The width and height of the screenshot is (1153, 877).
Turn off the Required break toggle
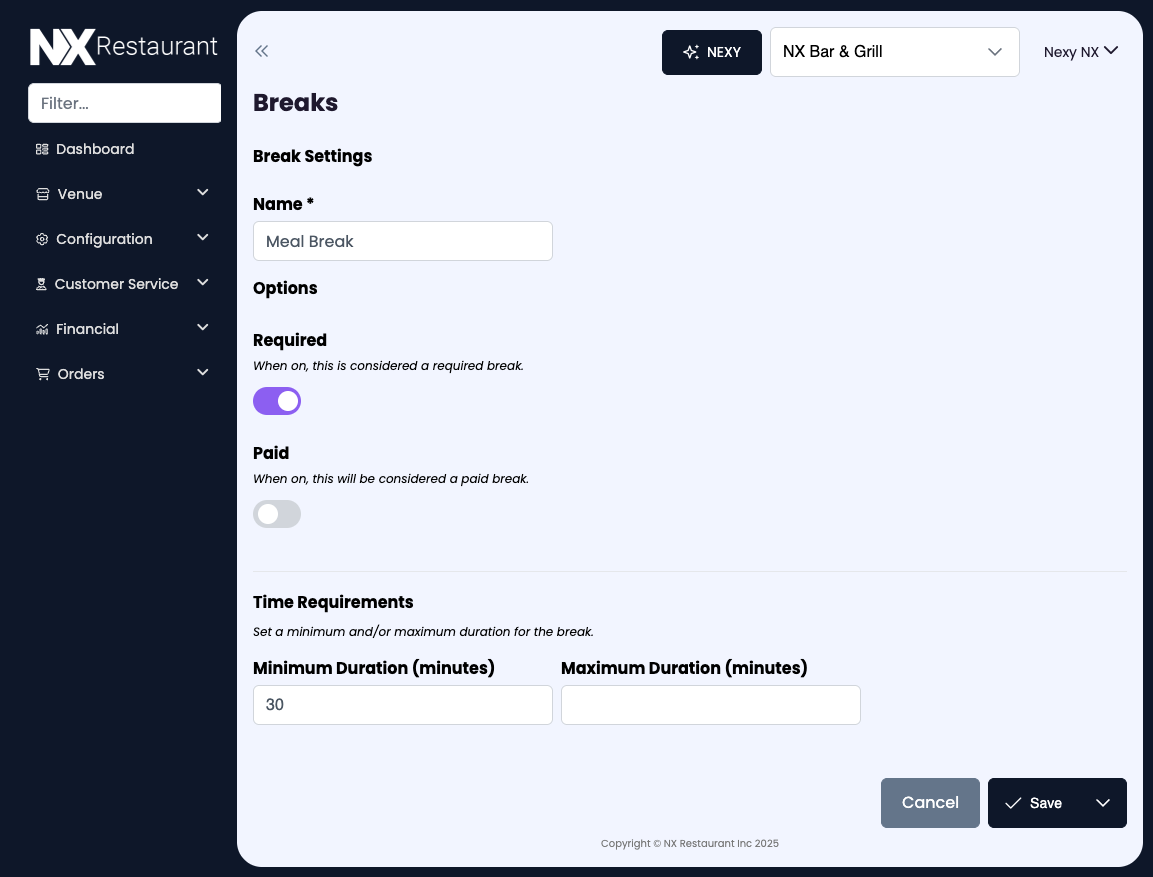277,401
